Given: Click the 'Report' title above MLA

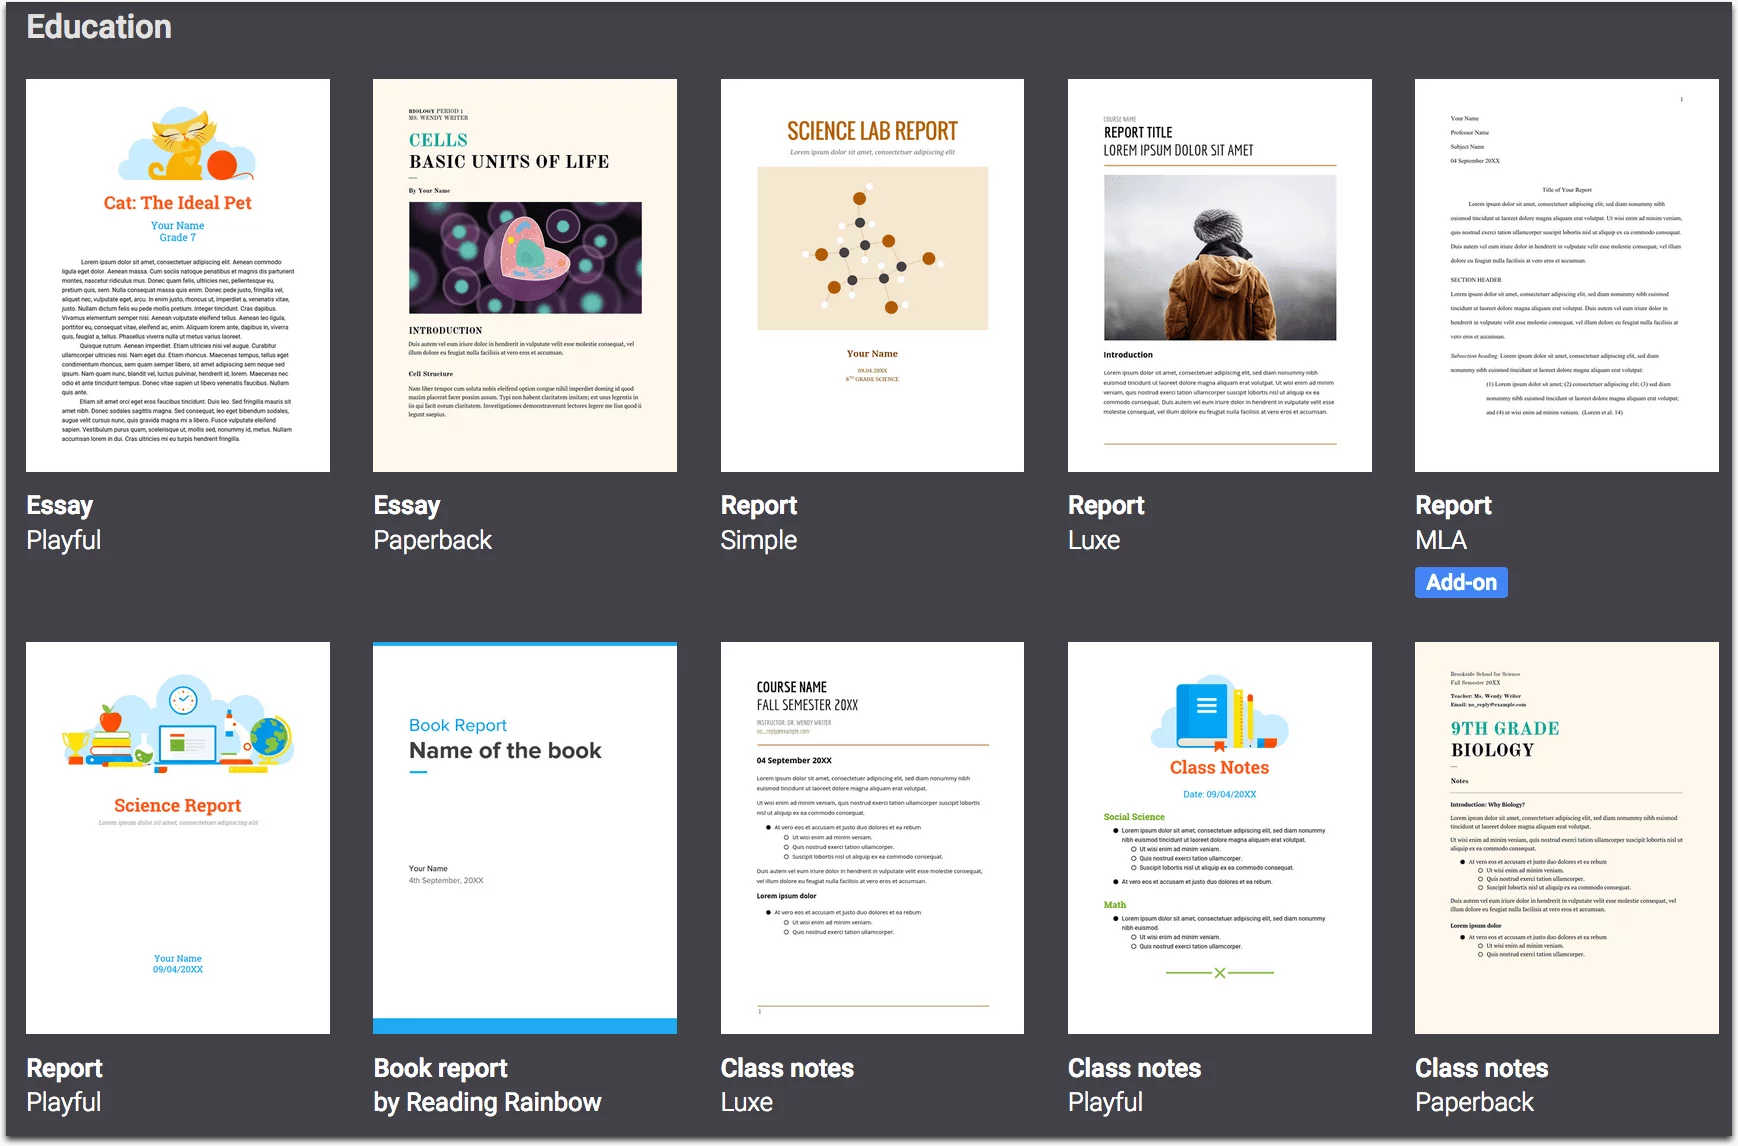Looking at the screenshot, I should (1453, 506).
